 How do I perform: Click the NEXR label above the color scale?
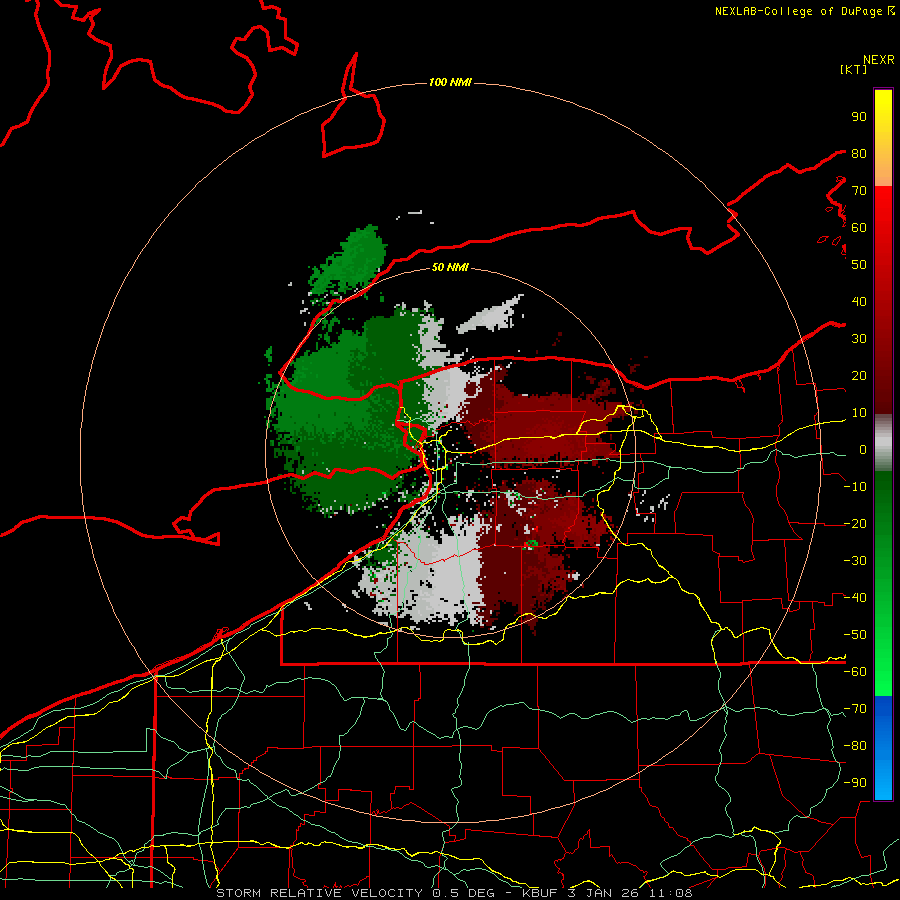click(x=879, y=60)
